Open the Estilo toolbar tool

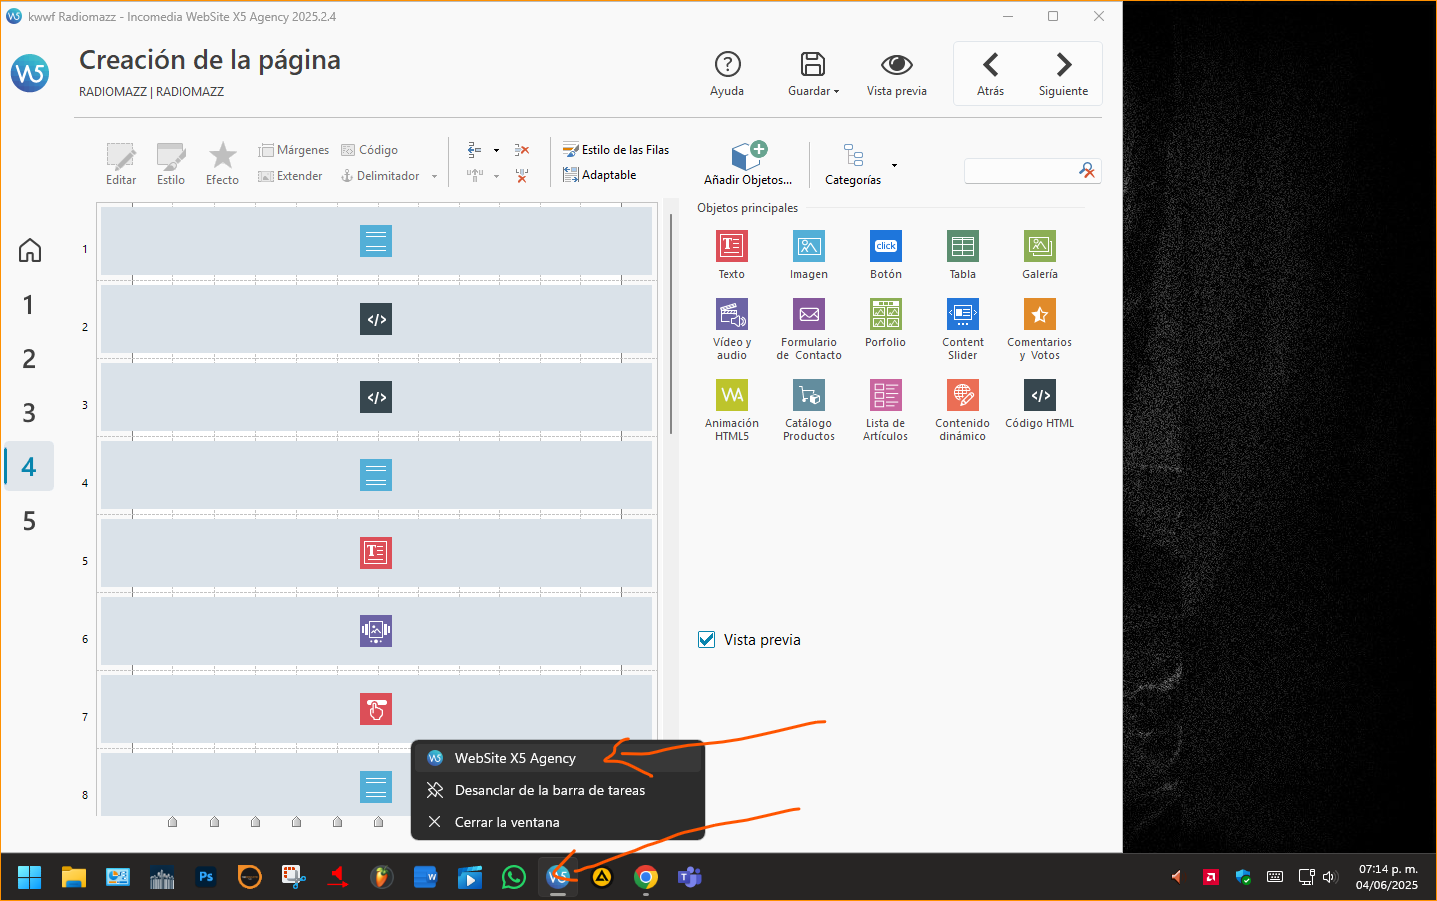click(171, 156)
